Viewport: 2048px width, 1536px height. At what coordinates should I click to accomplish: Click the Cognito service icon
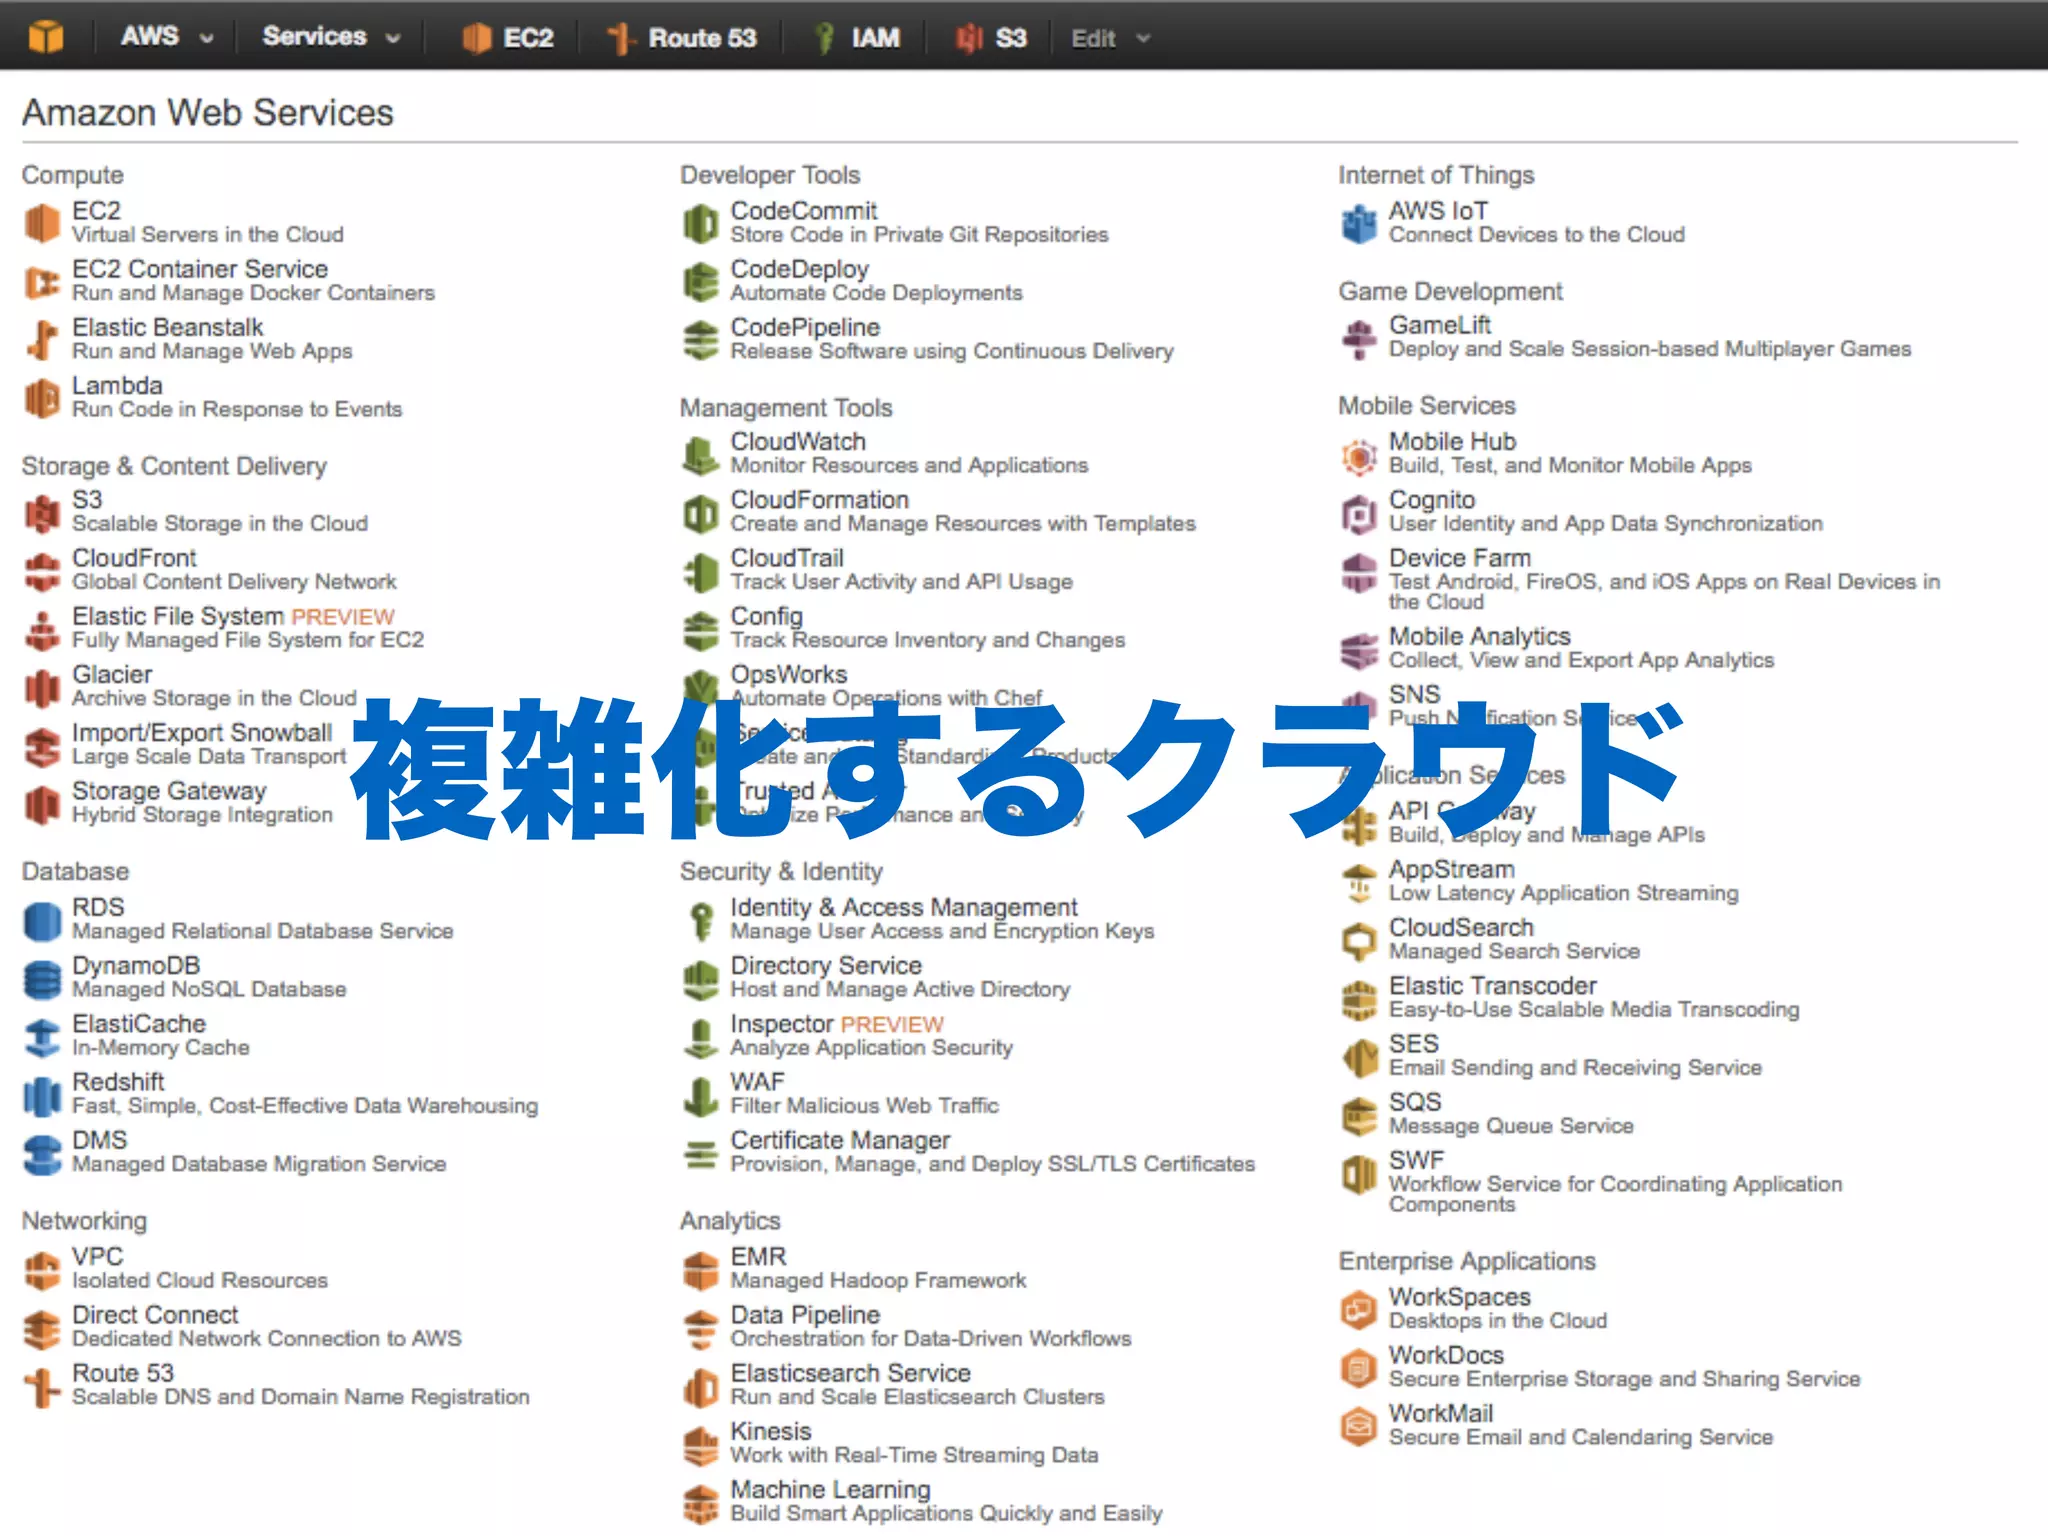tap(1359, 513)
